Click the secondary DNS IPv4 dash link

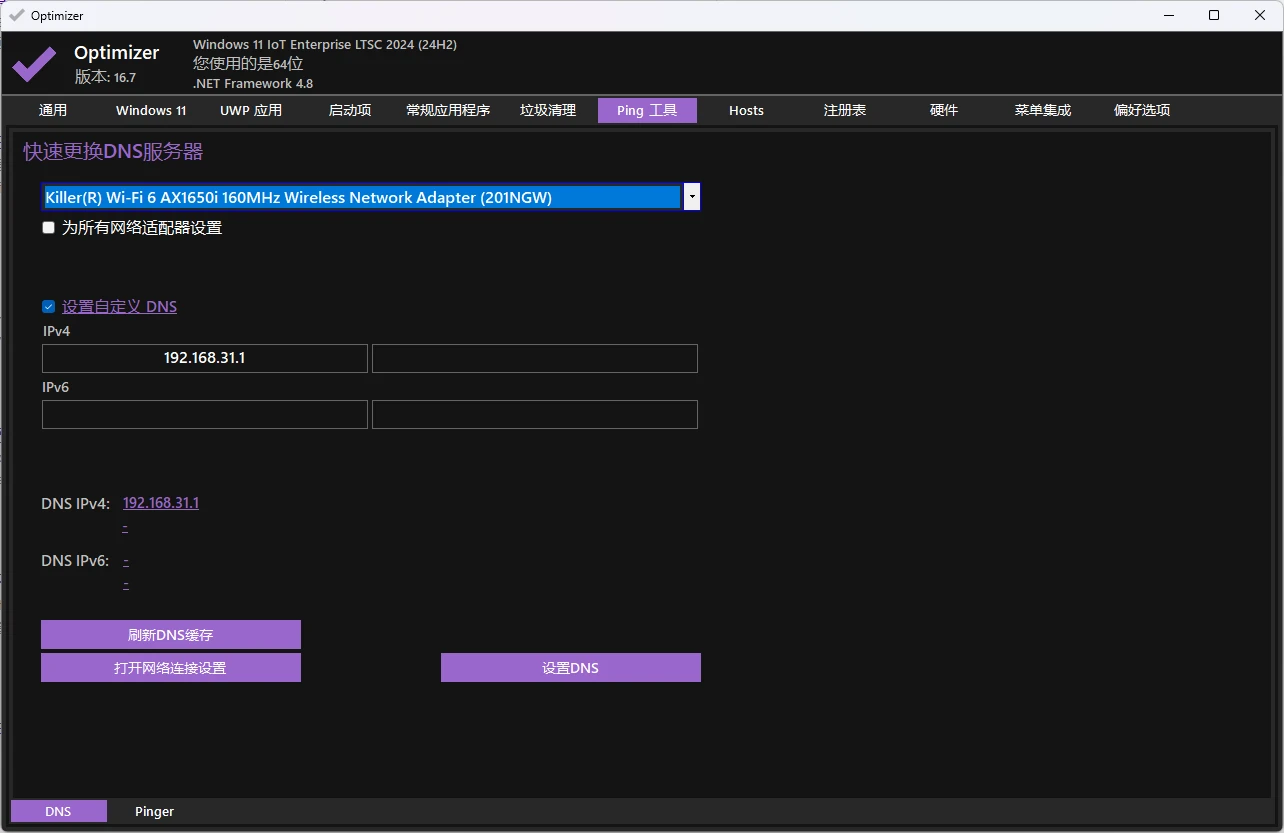125,527
